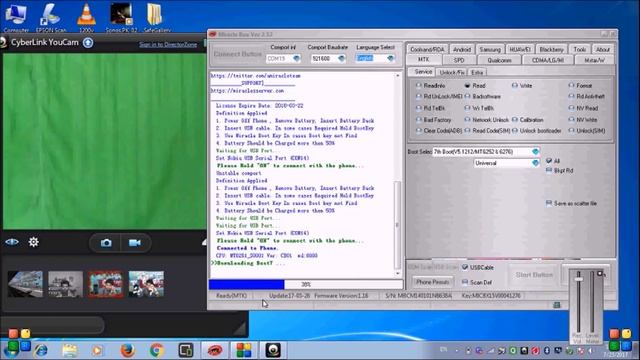Click the red eye taskbar icon

(215, 350)
